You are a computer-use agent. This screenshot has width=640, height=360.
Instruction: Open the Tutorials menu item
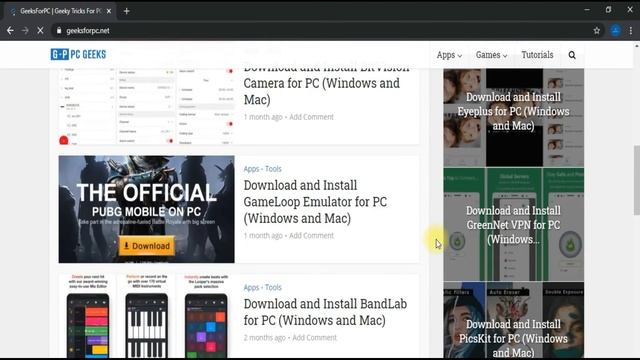(537, 55)
